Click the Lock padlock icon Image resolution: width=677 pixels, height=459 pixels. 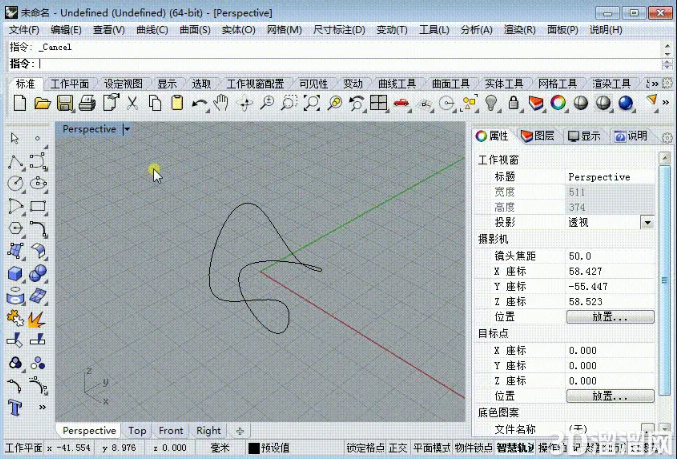tap(513, 103)
